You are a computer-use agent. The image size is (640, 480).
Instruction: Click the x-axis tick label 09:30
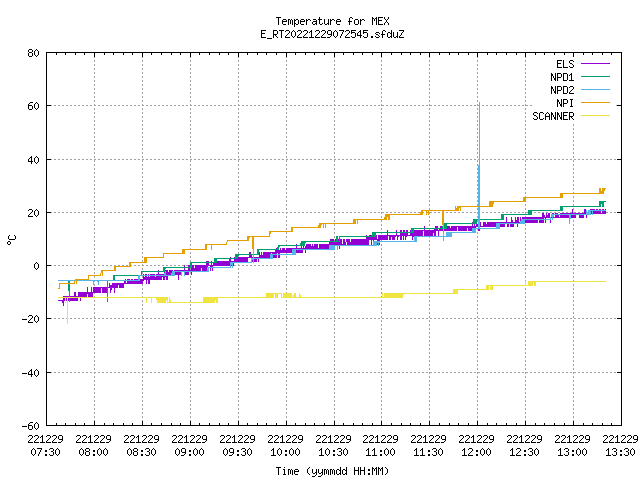click(238, 452)
